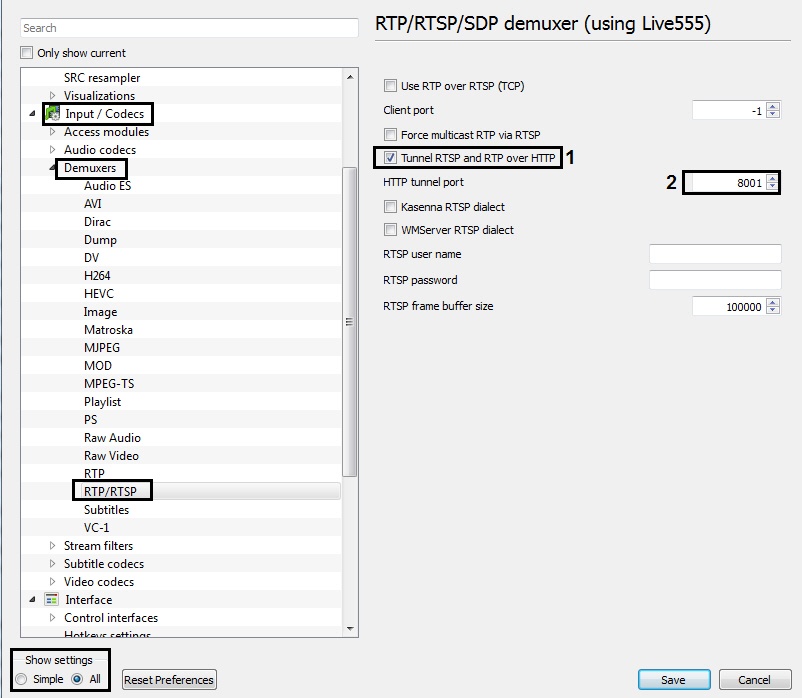Expand the Video codecs tree node

pyautogui.click(x=53, y=582)
